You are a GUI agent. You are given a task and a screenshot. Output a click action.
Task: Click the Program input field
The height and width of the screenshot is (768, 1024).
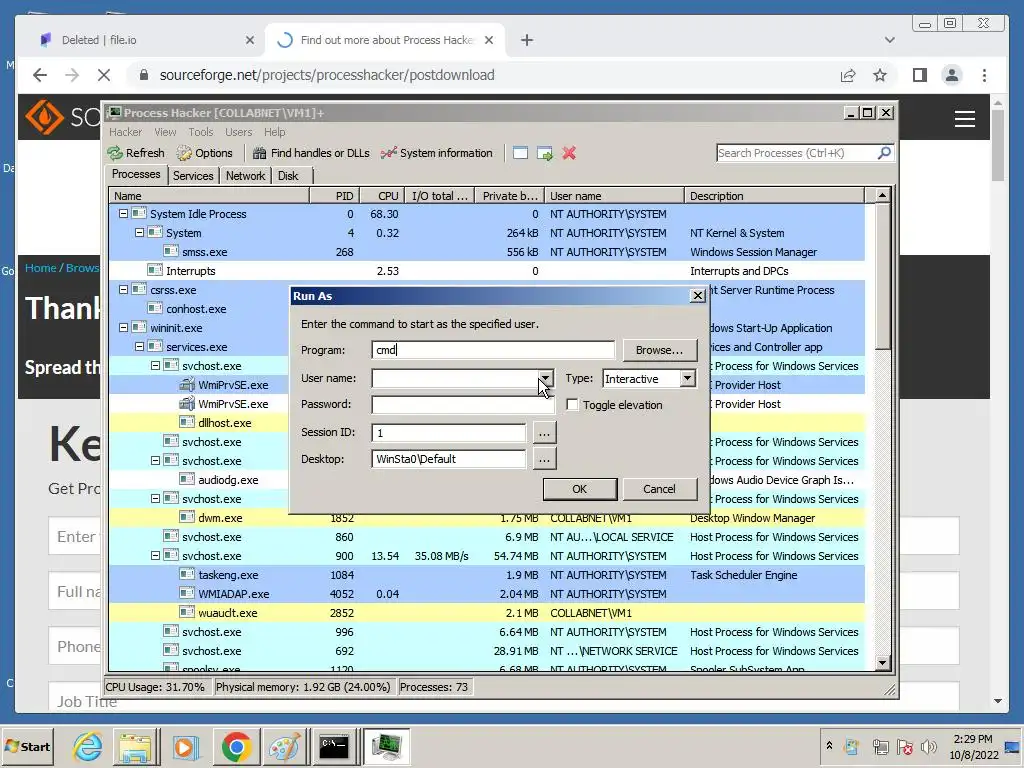493,350
